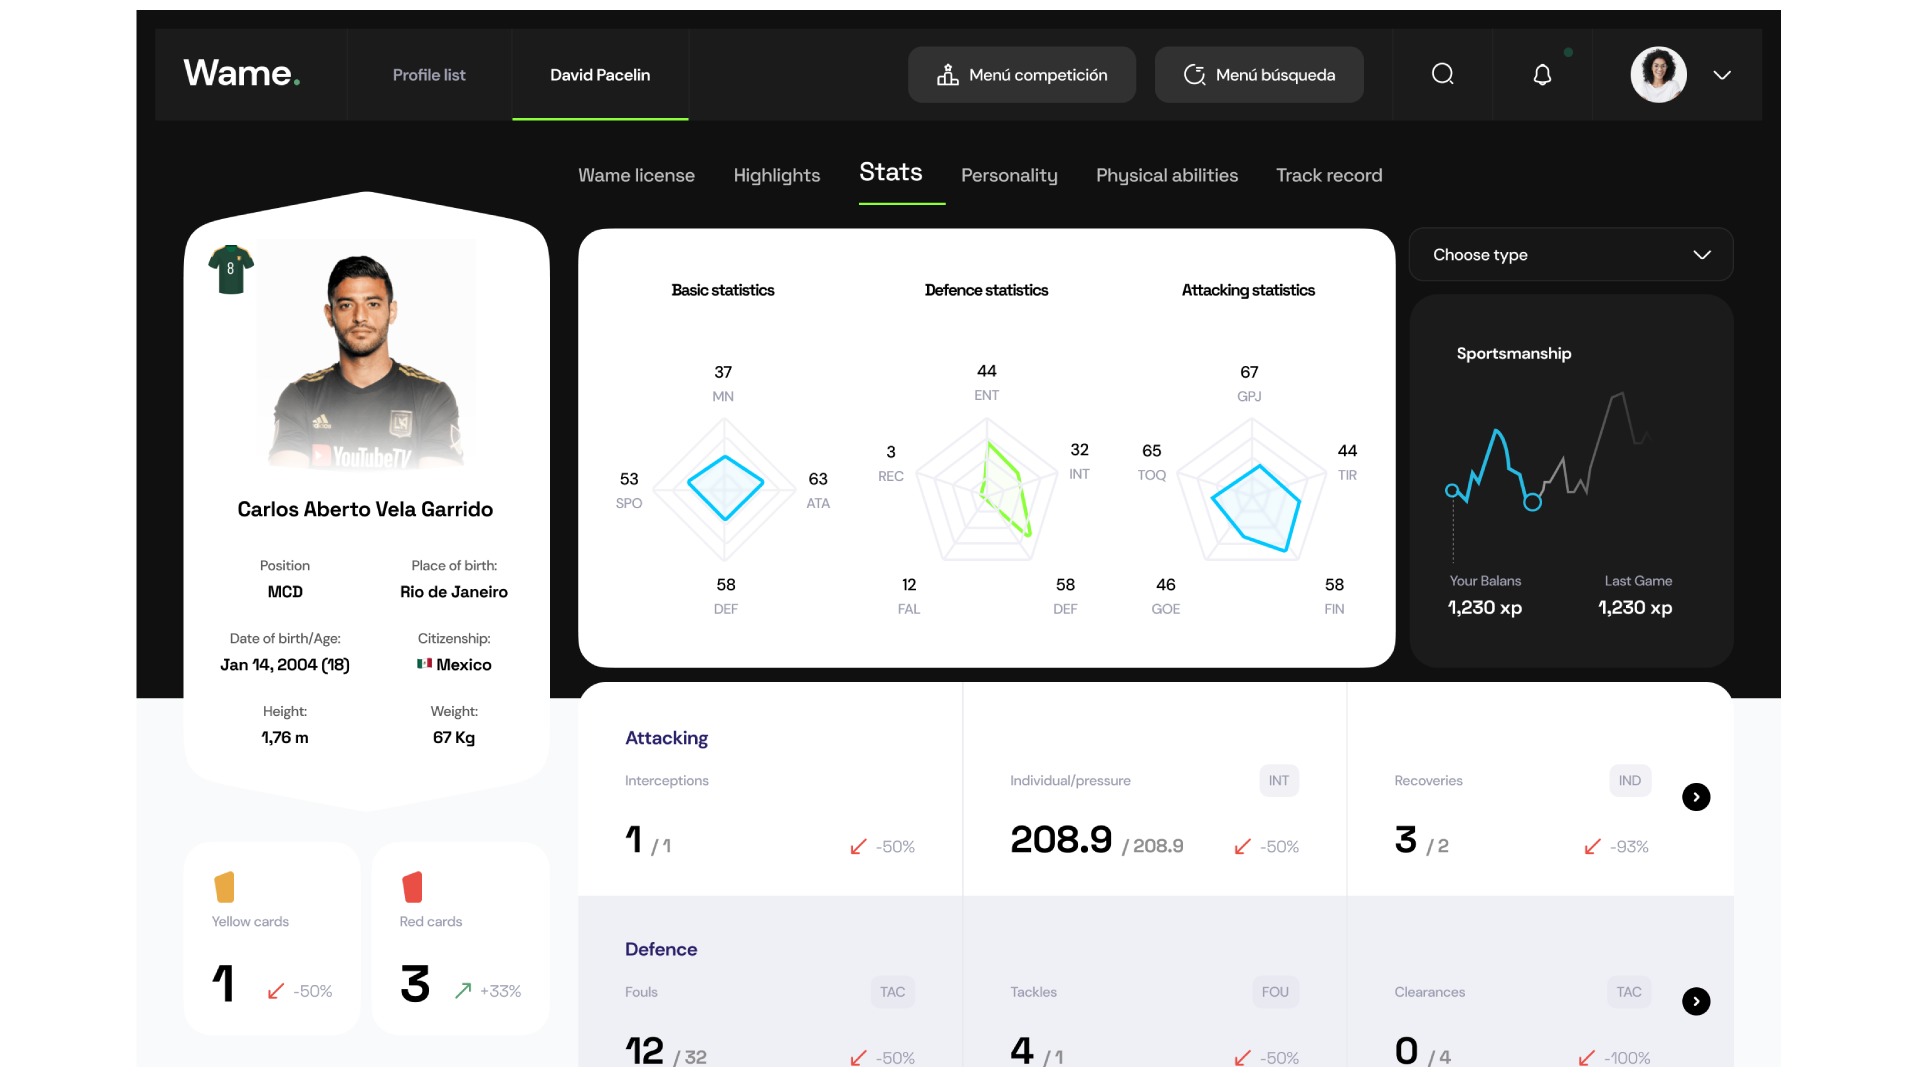1920x1080 pixels.
Task: Click the MCD position value
Action: (x=285, y=592)
